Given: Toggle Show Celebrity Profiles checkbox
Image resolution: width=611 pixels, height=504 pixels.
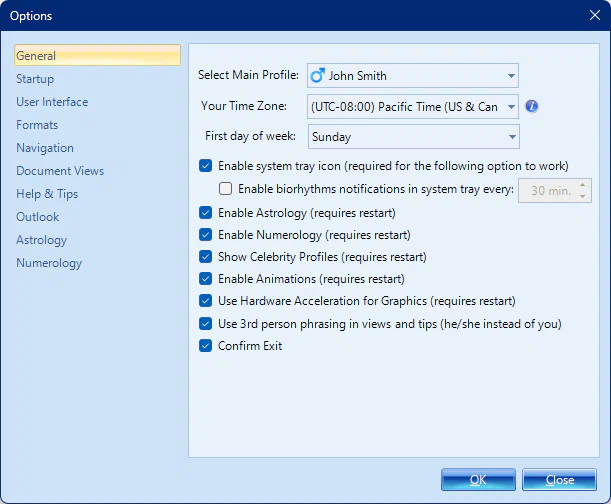Looking at the screenshot, I should pos(206,257).
